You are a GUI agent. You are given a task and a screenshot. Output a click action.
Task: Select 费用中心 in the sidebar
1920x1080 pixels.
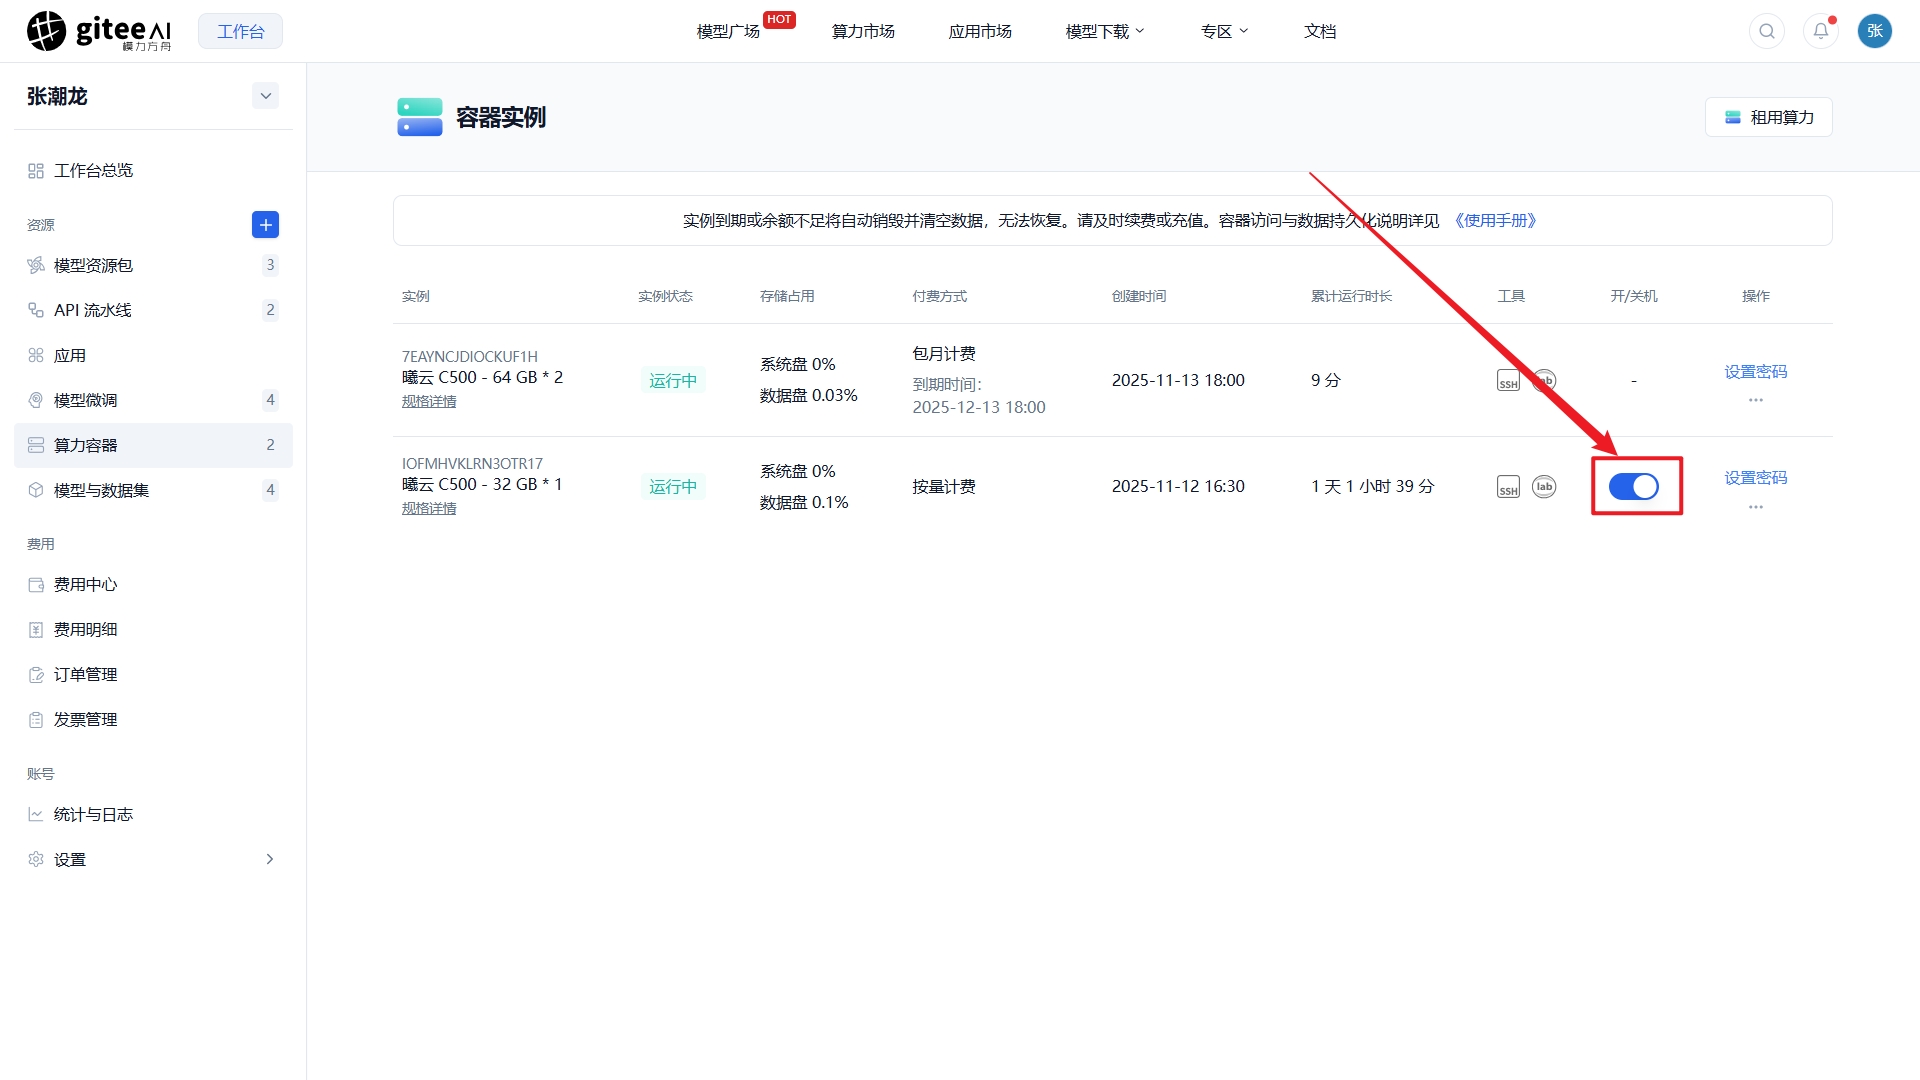[153, 584]
